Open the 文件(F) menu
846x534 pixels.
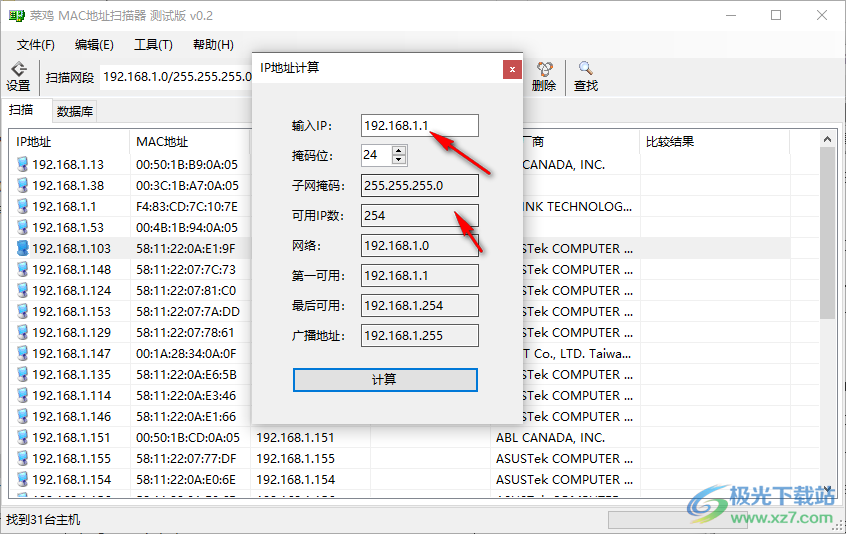point(36,45)
